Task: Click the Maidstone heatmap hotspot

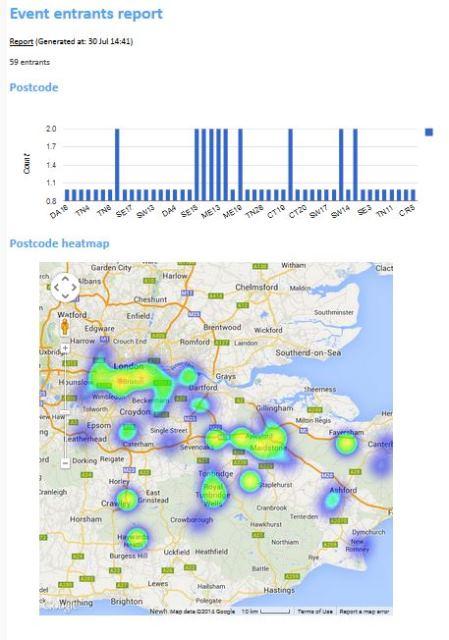Action: pos(265,439)
